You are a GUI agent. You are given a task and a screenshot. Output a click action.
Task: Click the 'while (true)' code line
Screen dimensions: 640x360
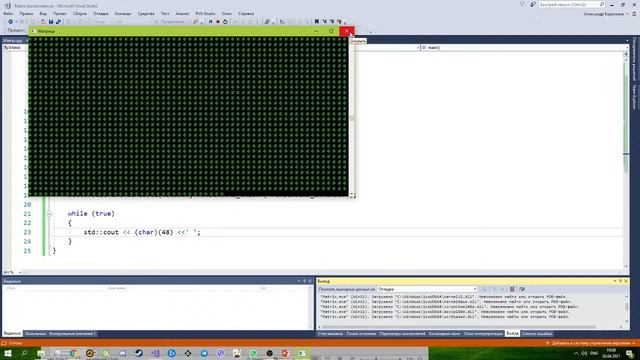click(x=91, y=213)
